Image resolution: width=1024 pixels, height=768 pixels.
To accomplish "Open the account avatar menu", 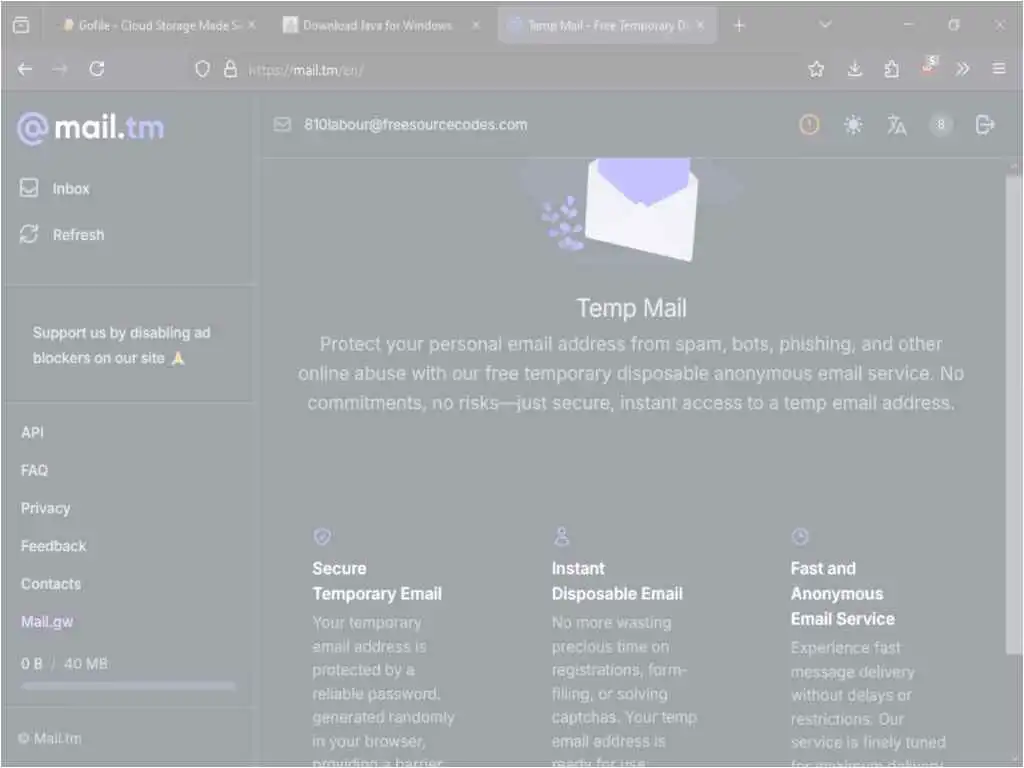I will pos(940,124).
